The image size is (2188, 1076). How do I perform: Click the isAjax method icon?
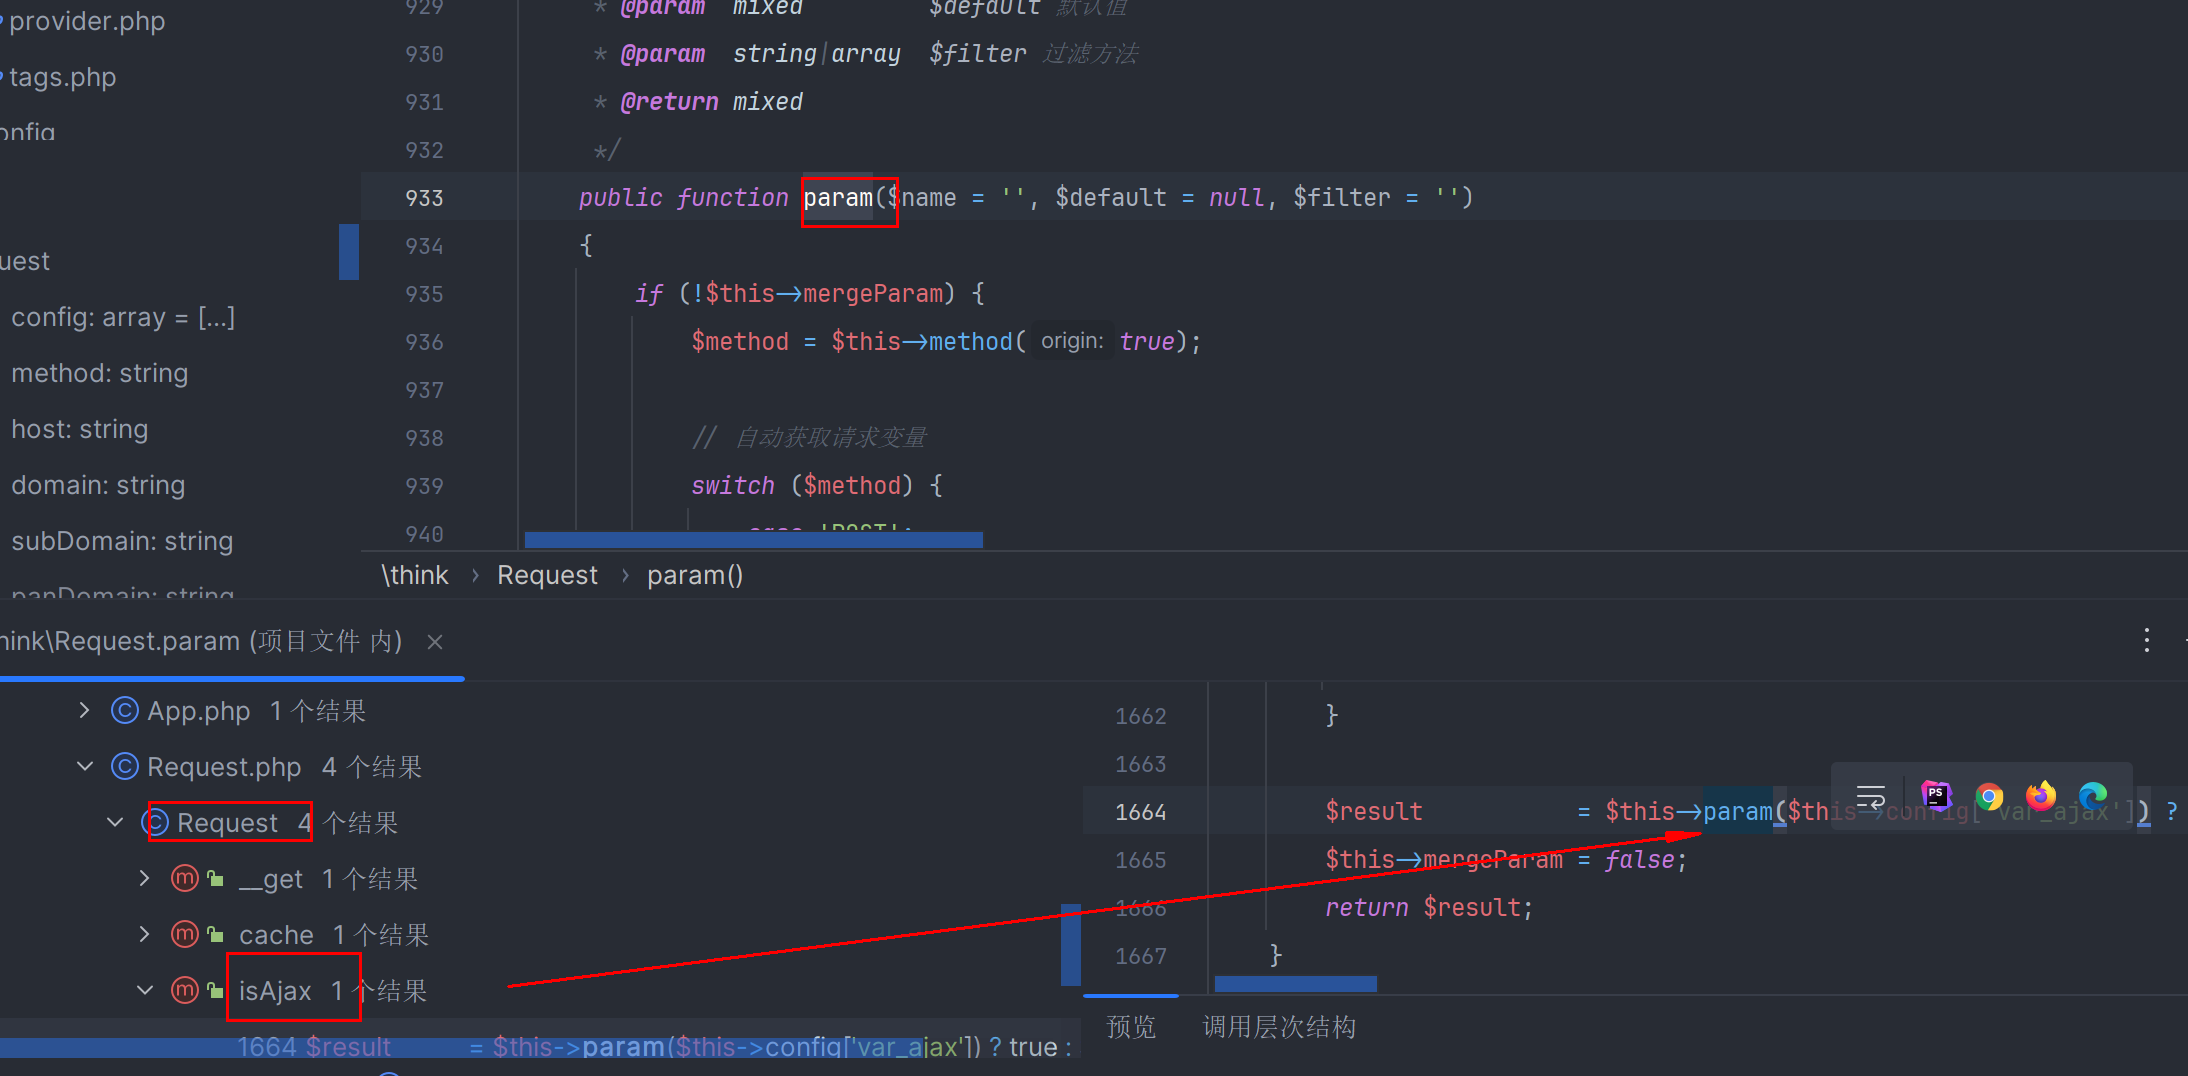pos(185,991)
